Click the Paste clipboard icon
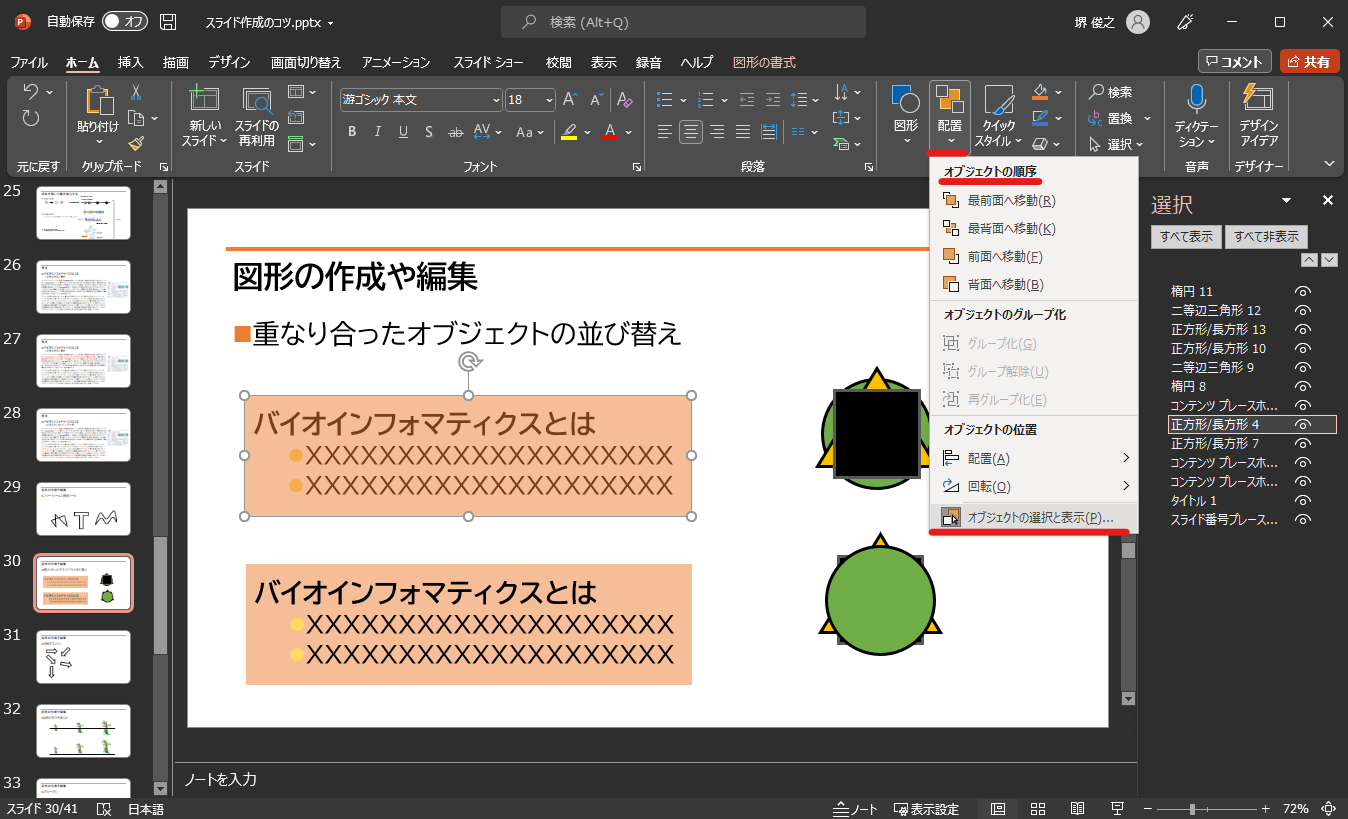 pos(98,100)
